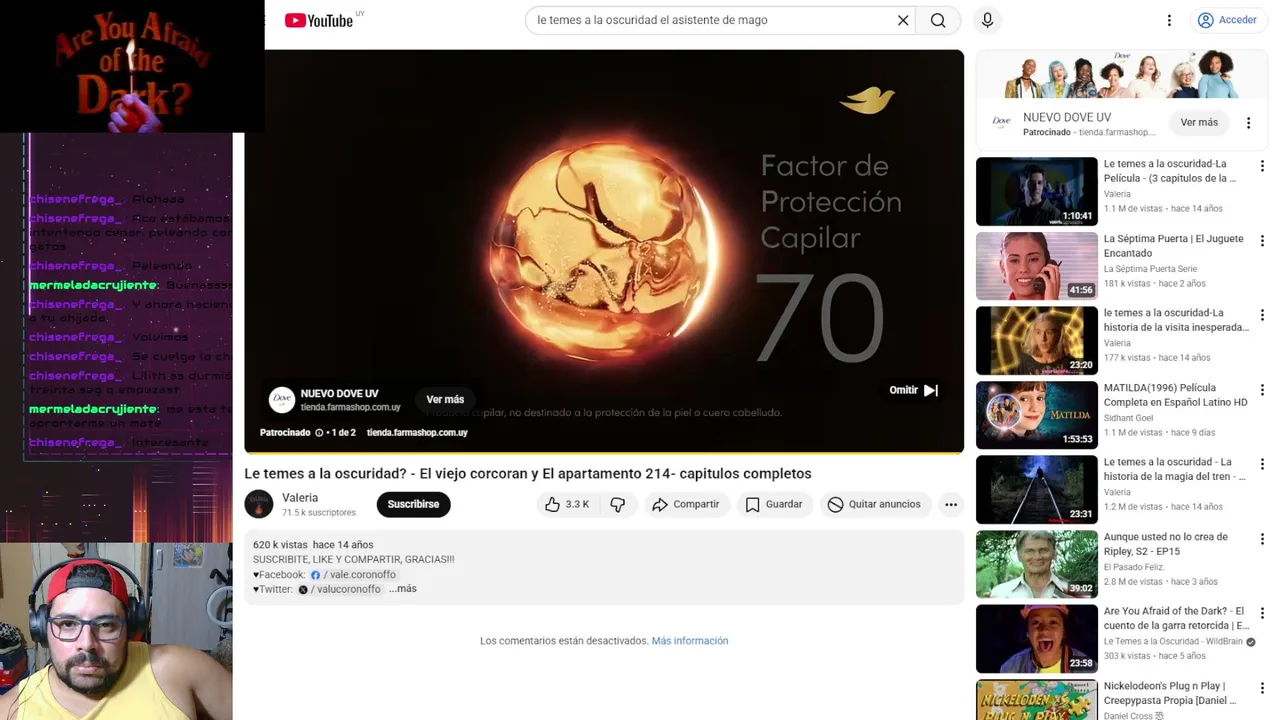
Task: Play Ripley S2 EP15 video thumbnail
Action: [1037, 564]
